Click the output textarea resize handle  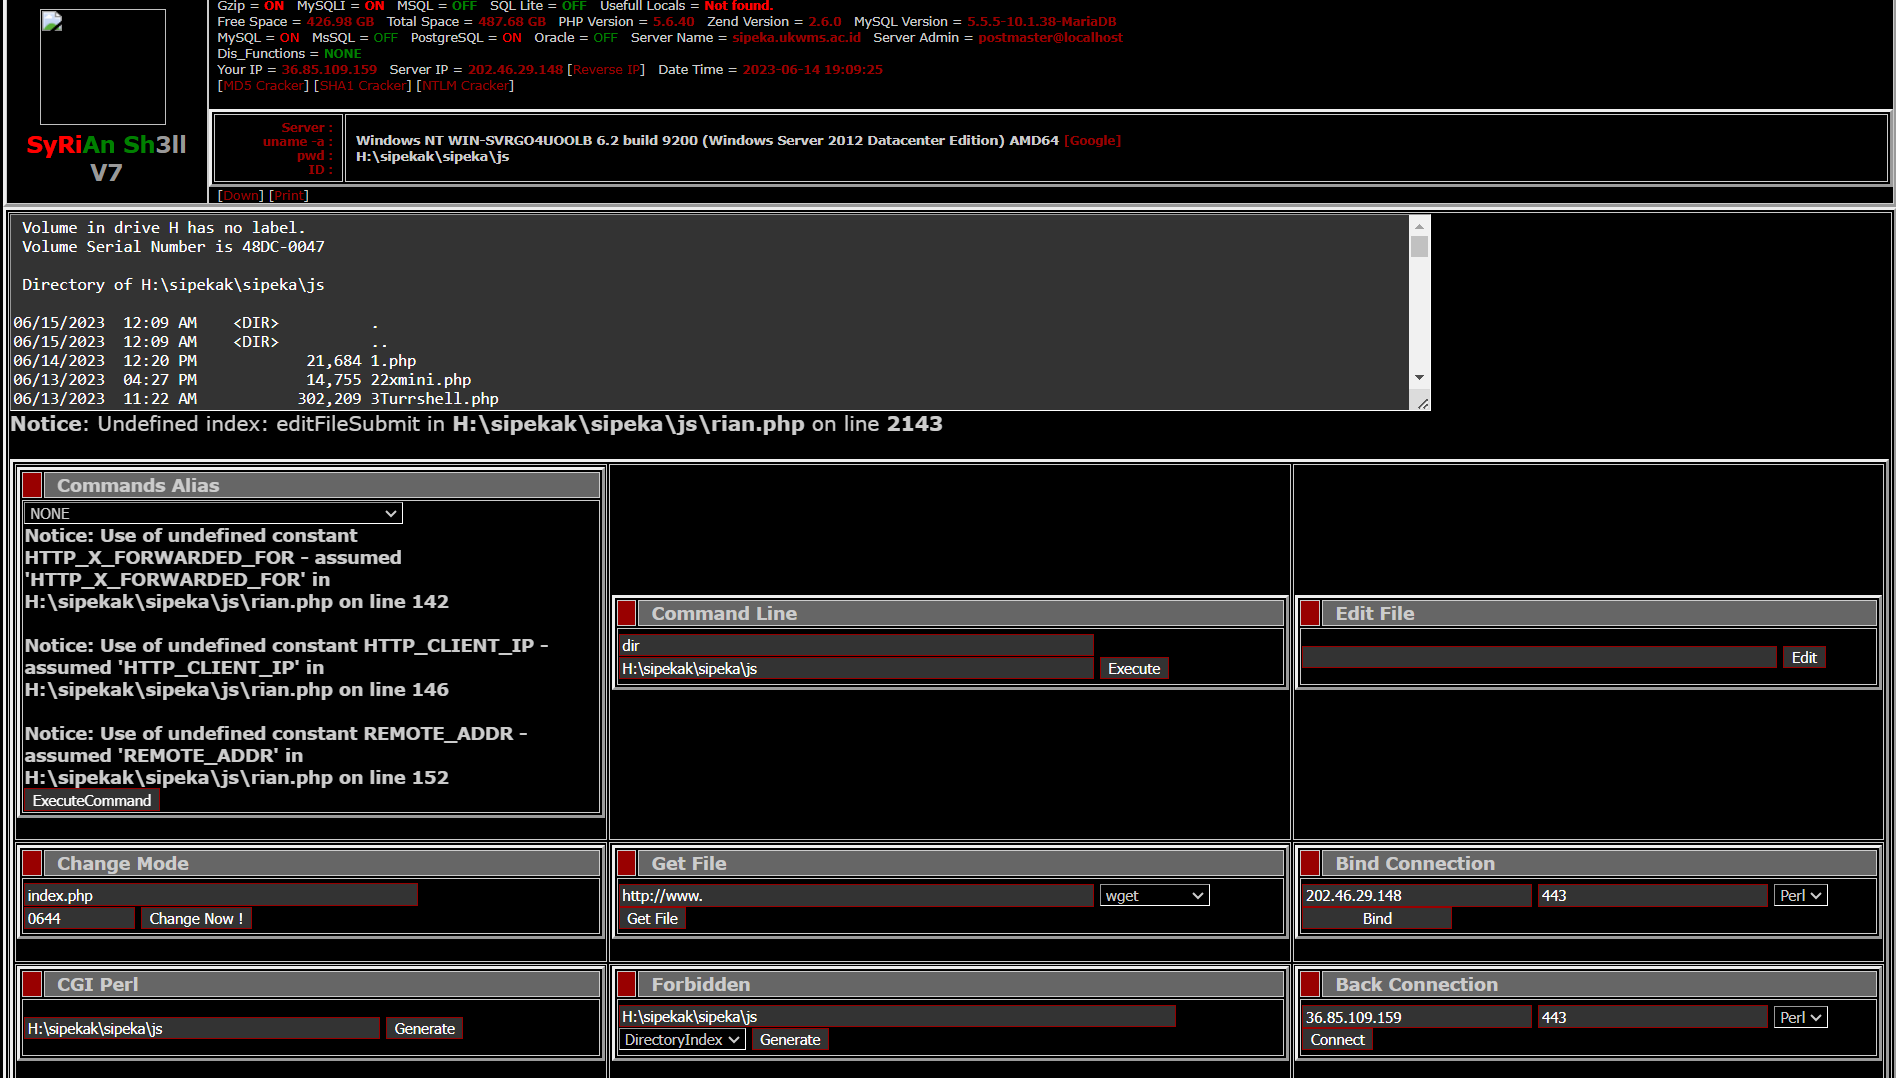(x=1422, y=403)
